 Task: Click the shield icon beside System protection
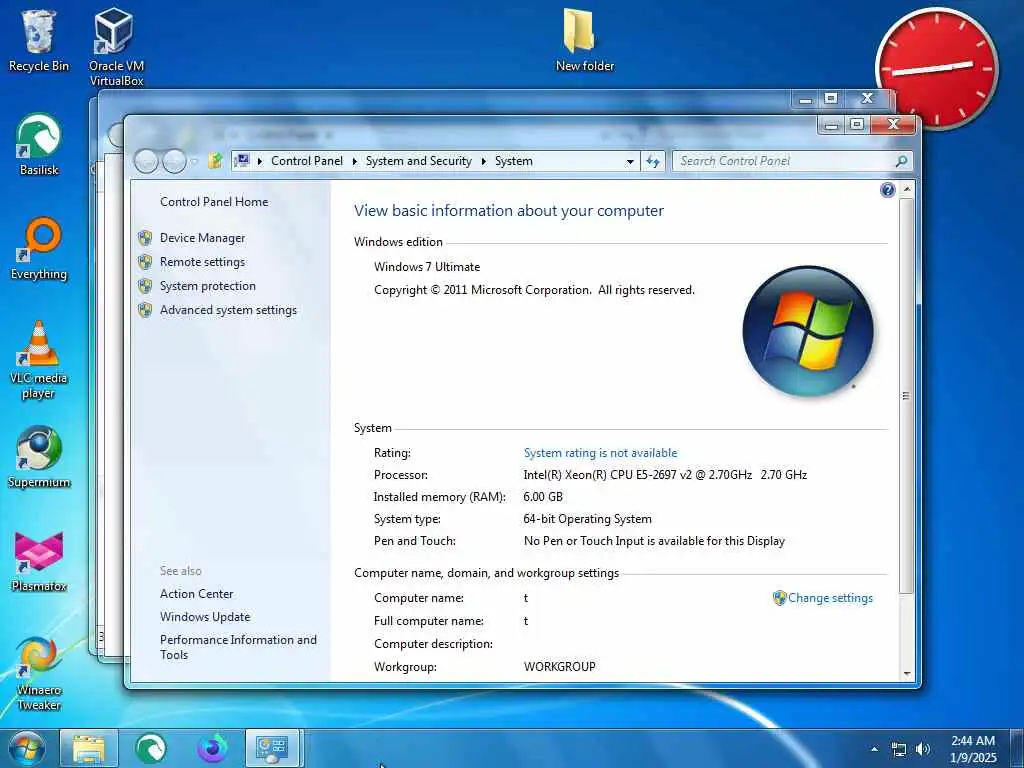click(x=145, y=287)
